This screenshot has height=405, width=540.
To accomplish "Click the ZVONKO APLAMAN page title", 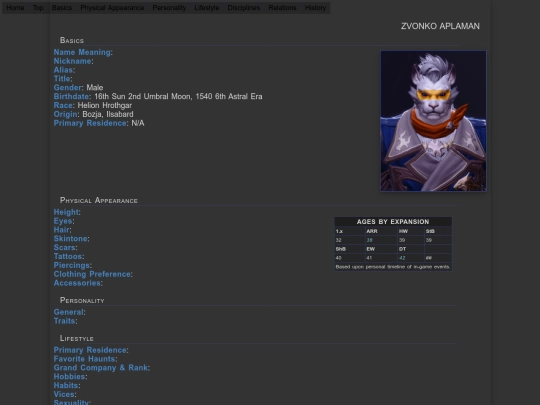I will 440,26.
